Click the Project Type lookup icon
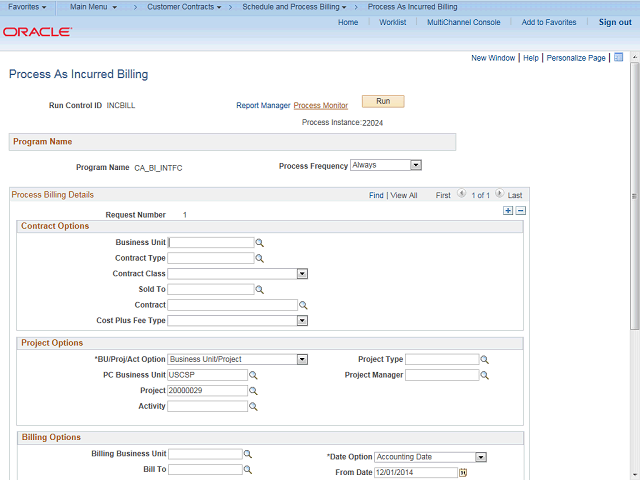 click(485, 360)
